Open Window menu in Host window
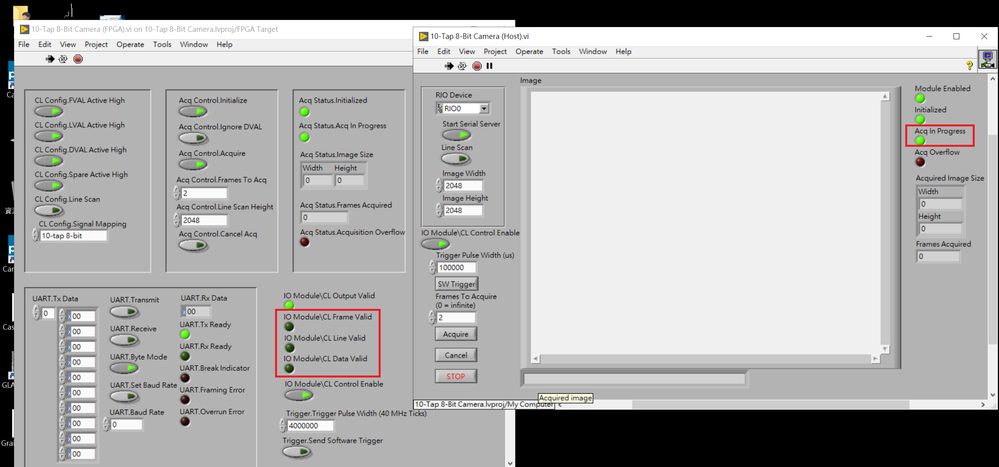Screen dimensions: 999x467 593,52
